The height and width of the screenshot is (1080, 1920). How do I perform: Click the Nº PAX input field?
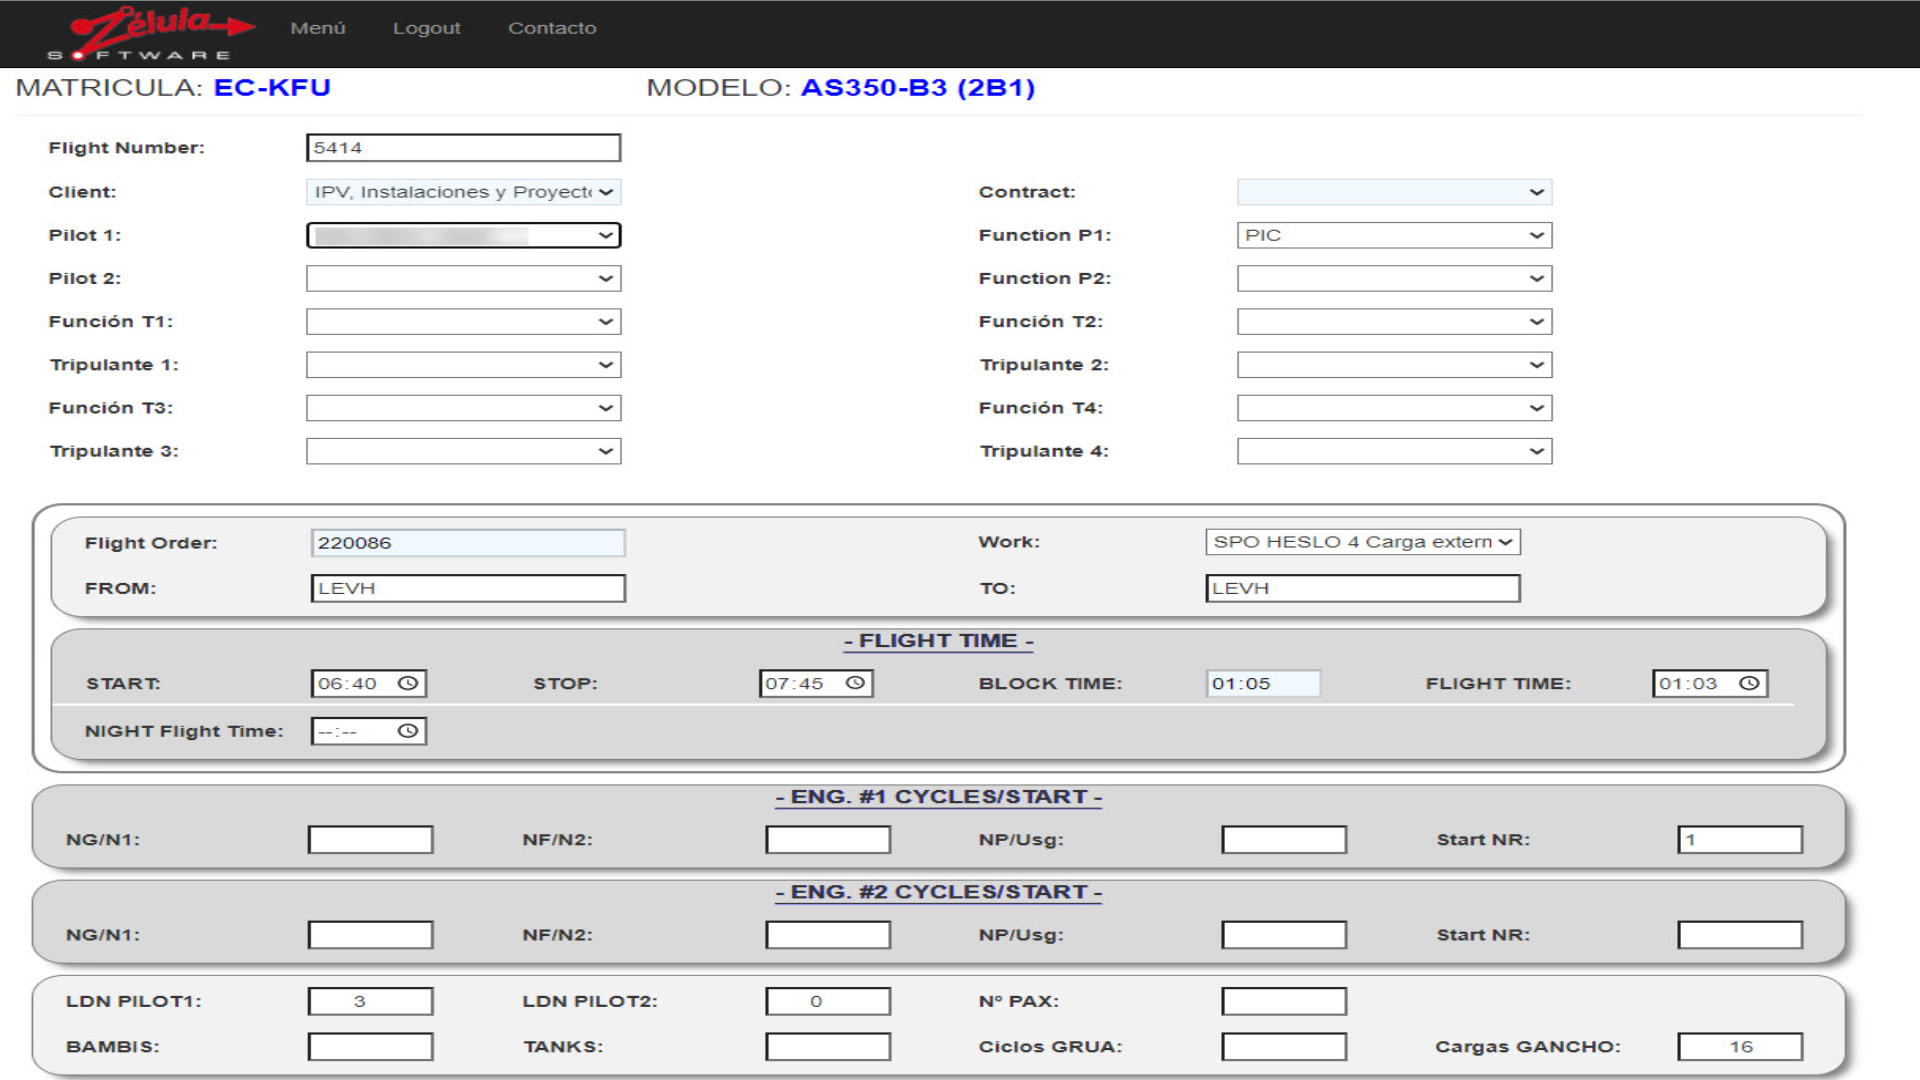coord(1284,1001)
